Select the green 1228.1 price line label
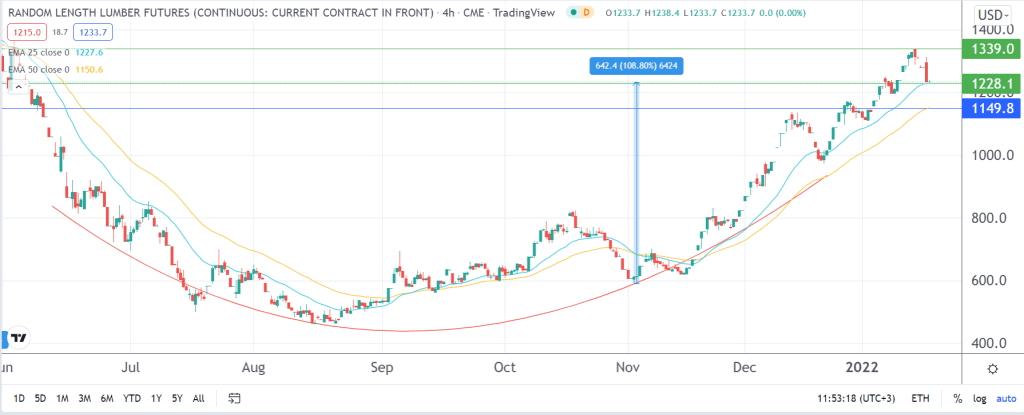The width and height of the screenshot is (1024, 415). point(991,83)
